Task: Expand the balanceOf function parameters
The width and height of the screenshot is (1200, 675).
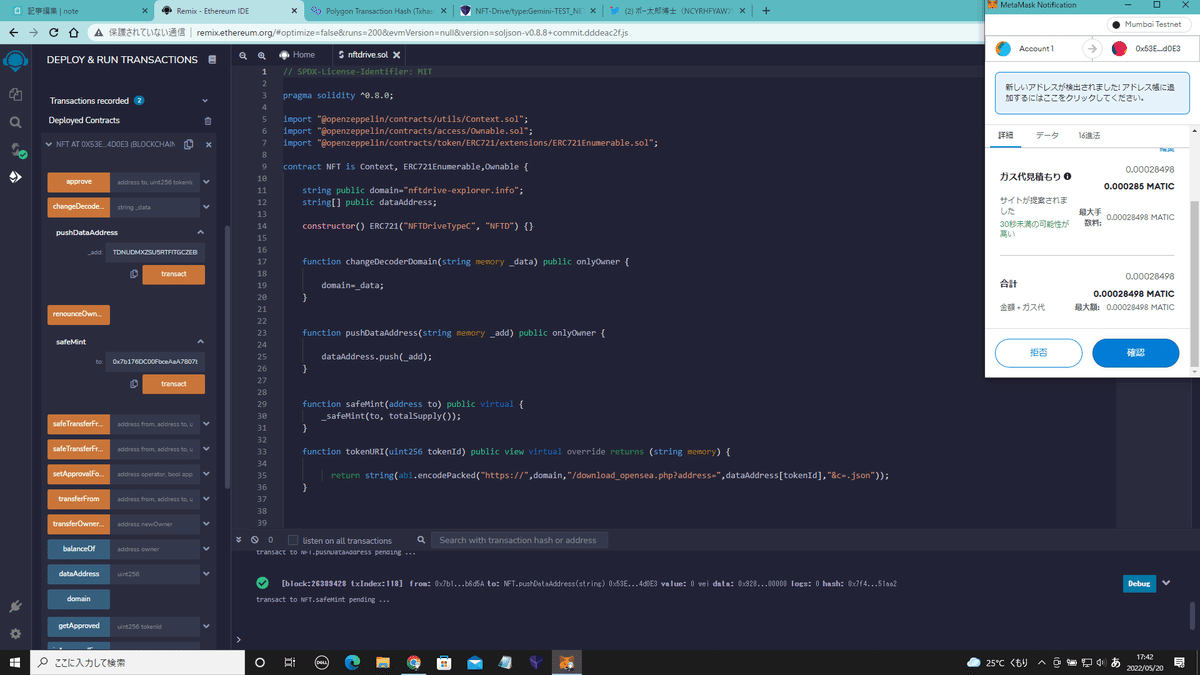Action: (x=206, y=549)
